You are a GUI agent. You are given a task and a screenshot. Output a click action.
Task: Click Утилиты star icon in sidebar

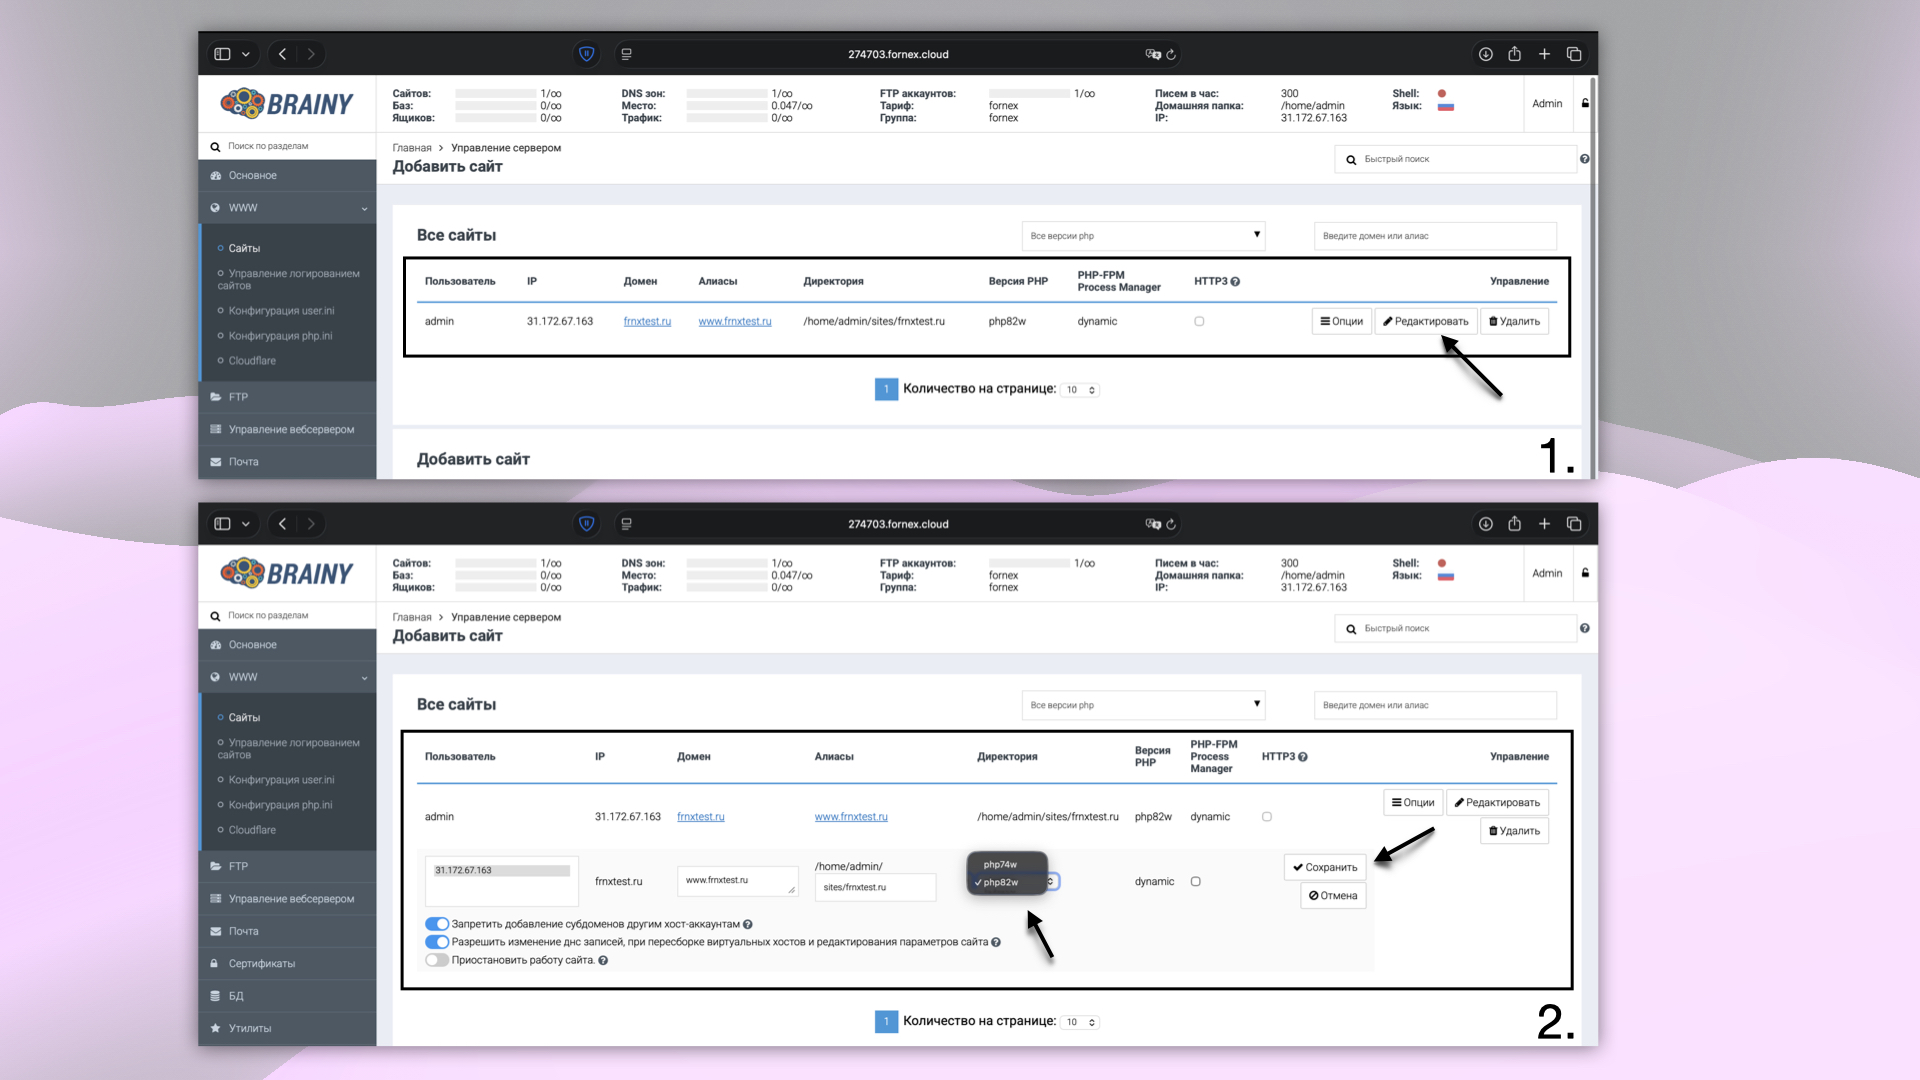[215, 1028]
